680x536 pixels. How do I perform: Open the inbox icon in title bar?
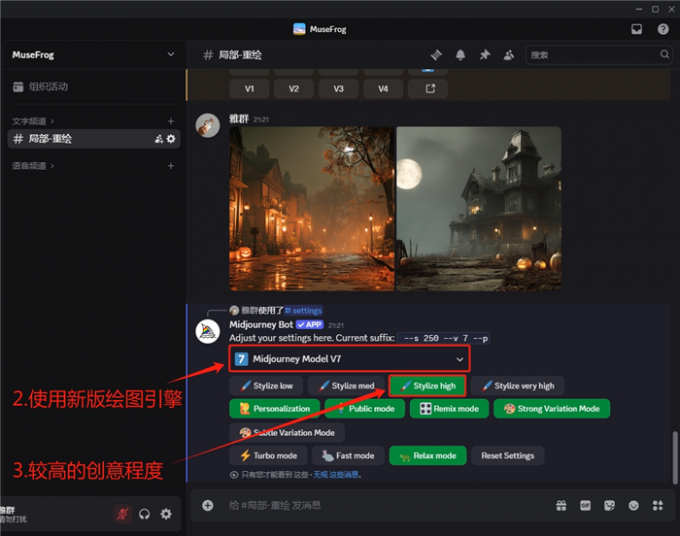coord(637,29)
